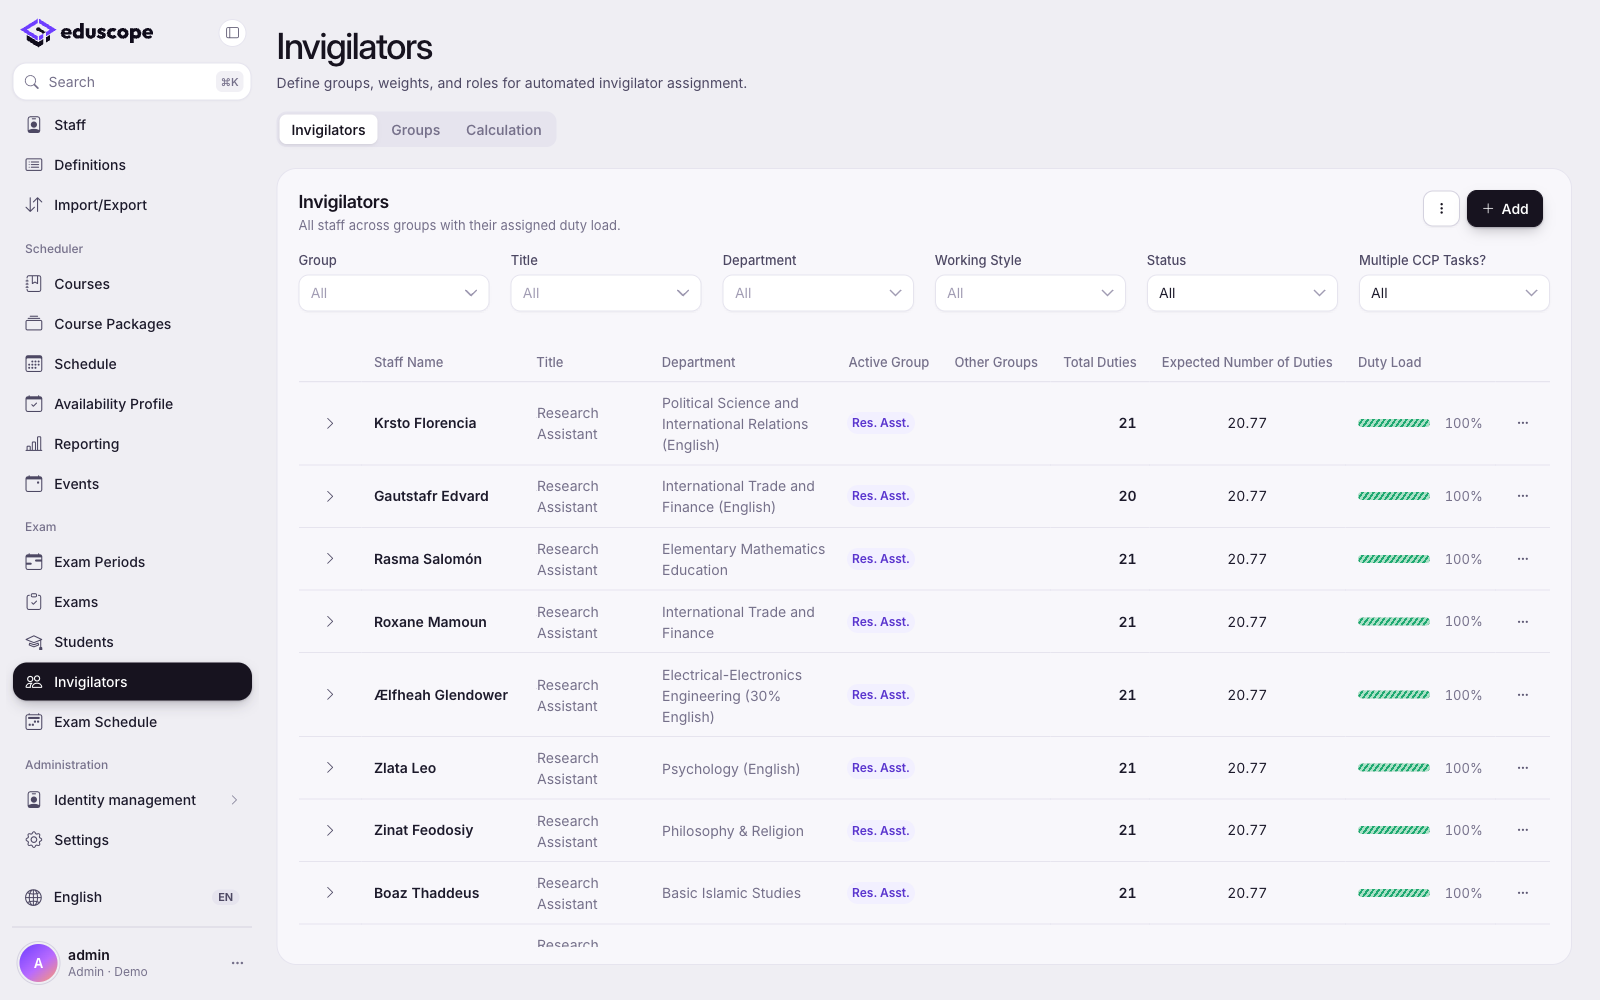Open Course Packages
Viewport: 1600px width, 1000px height.
tap(132, 324)
